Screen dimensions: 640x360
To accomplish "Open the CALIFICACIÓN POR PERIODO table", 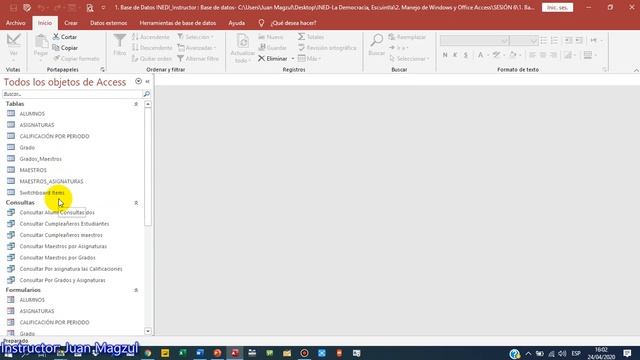I will [54, 136].
